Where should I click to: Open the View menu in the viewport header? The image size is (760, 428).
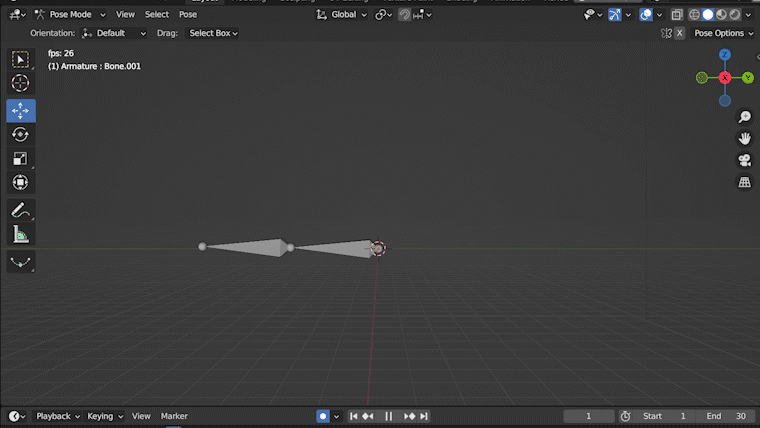[125, 15]
